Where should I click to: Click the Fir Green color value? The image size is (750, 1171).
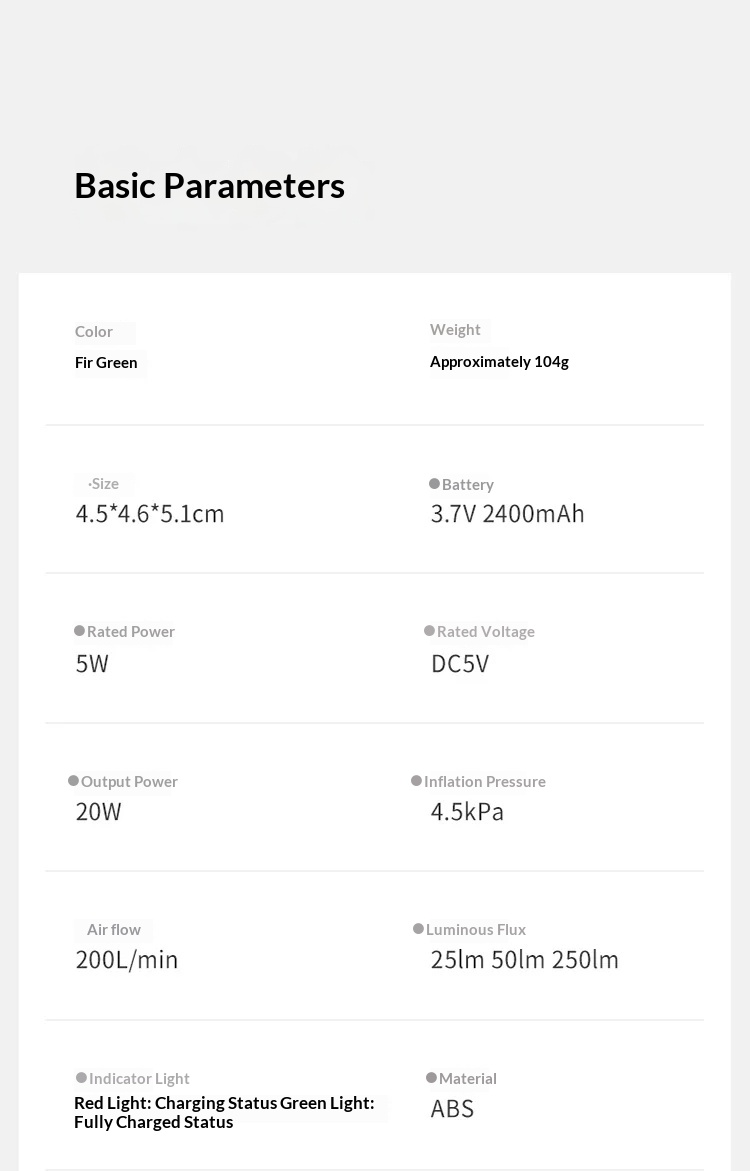coord(106,363)
